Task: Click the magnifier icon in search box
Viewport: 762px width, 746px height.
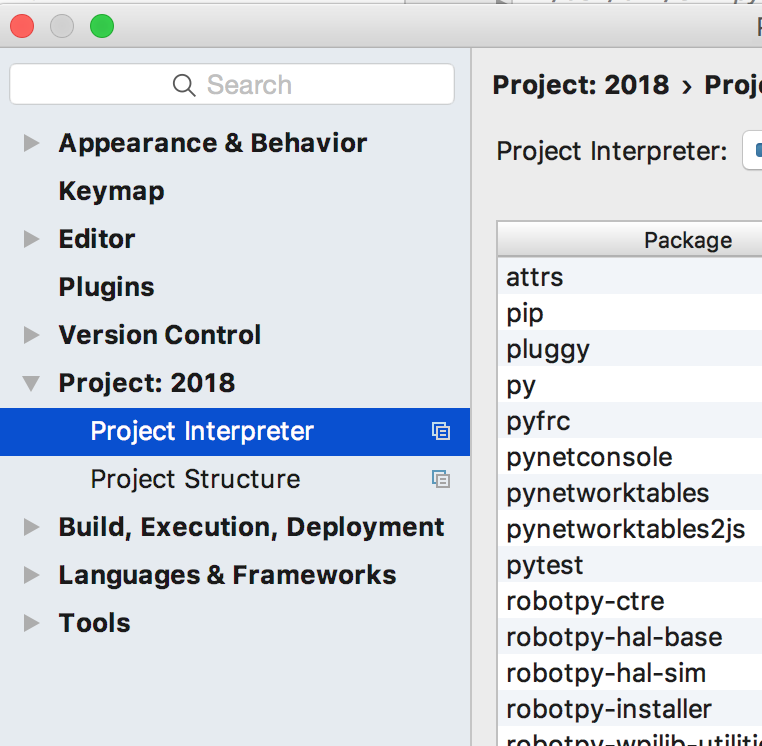Action: [x=184, y=85]
